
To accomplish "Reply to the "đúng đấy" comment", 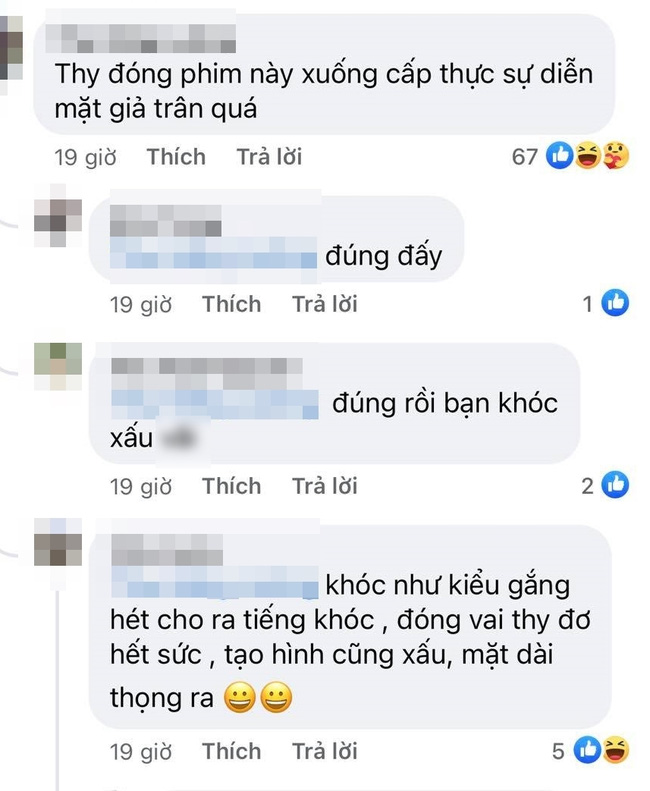I will [325, 305].
